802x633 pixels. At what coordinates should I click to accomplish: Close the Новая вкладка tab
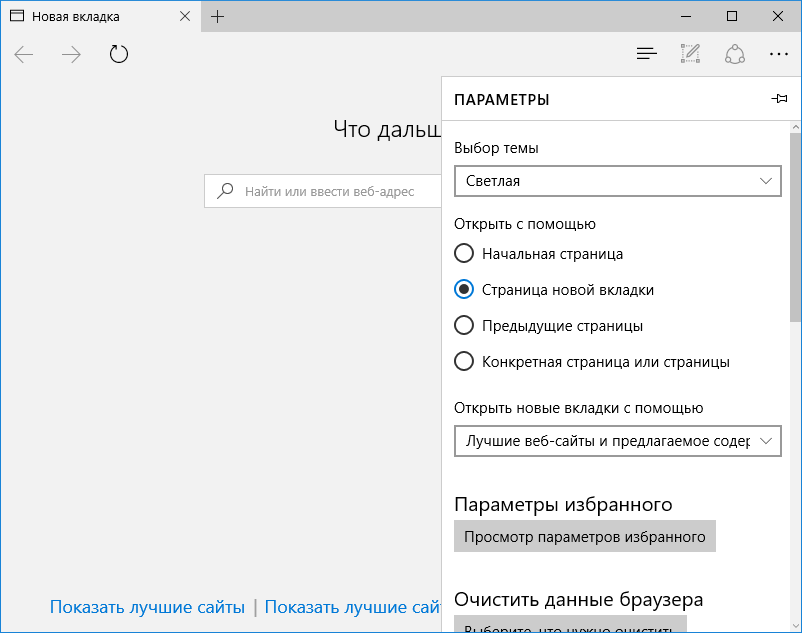[x=185, y=16]
